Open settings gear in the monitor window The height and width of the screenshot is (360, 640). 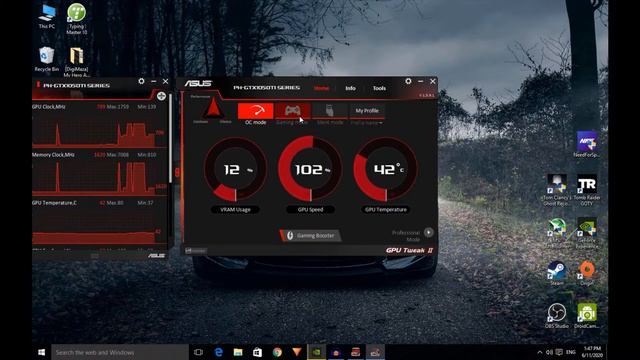click(141, 81)
